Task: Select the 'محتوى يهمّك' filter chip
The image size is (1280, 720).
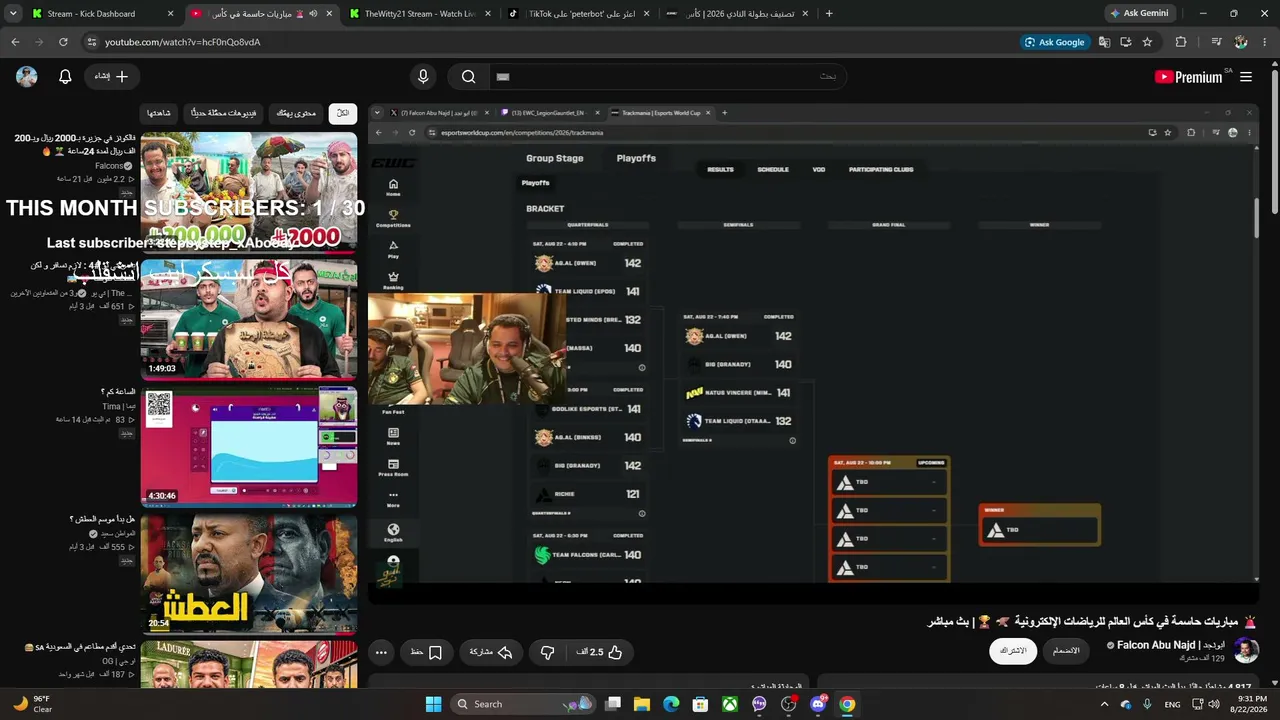Action: [296, 113]
